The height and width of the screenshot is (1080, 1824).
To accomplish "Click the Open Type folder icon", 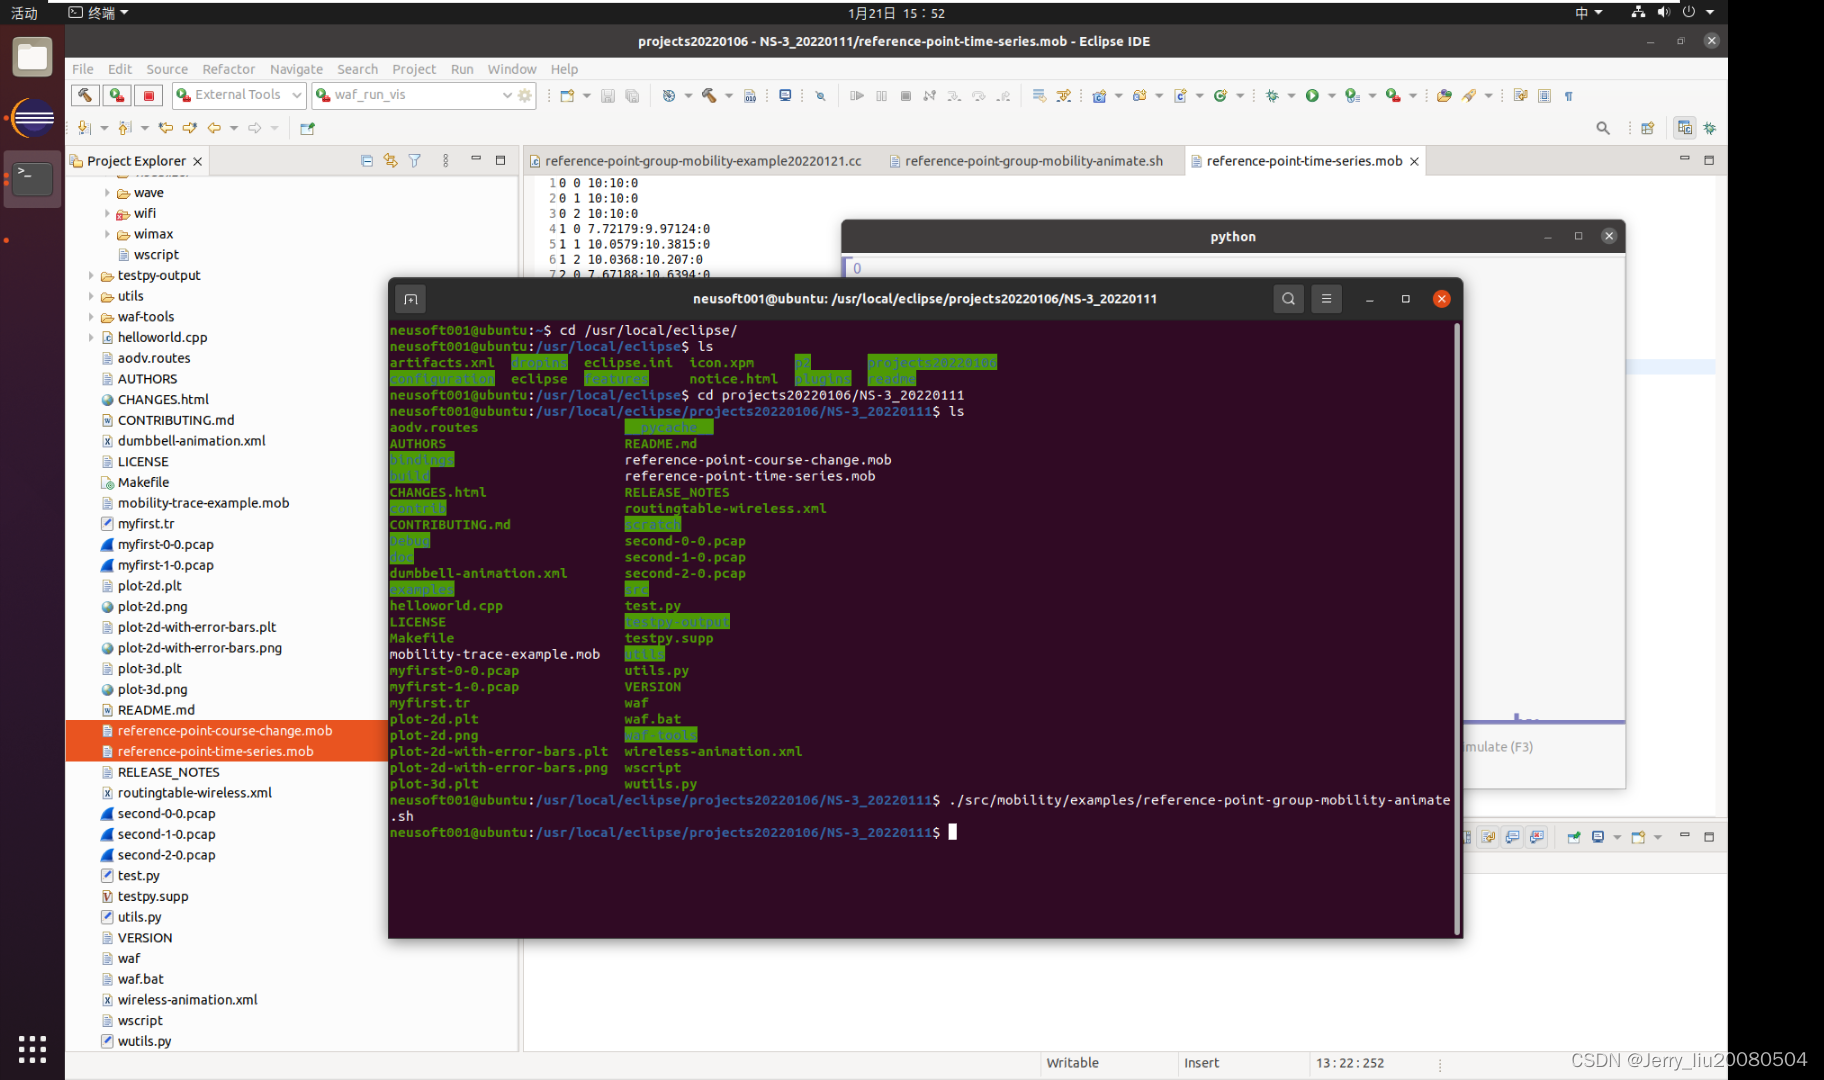I will coord(1444,96).
